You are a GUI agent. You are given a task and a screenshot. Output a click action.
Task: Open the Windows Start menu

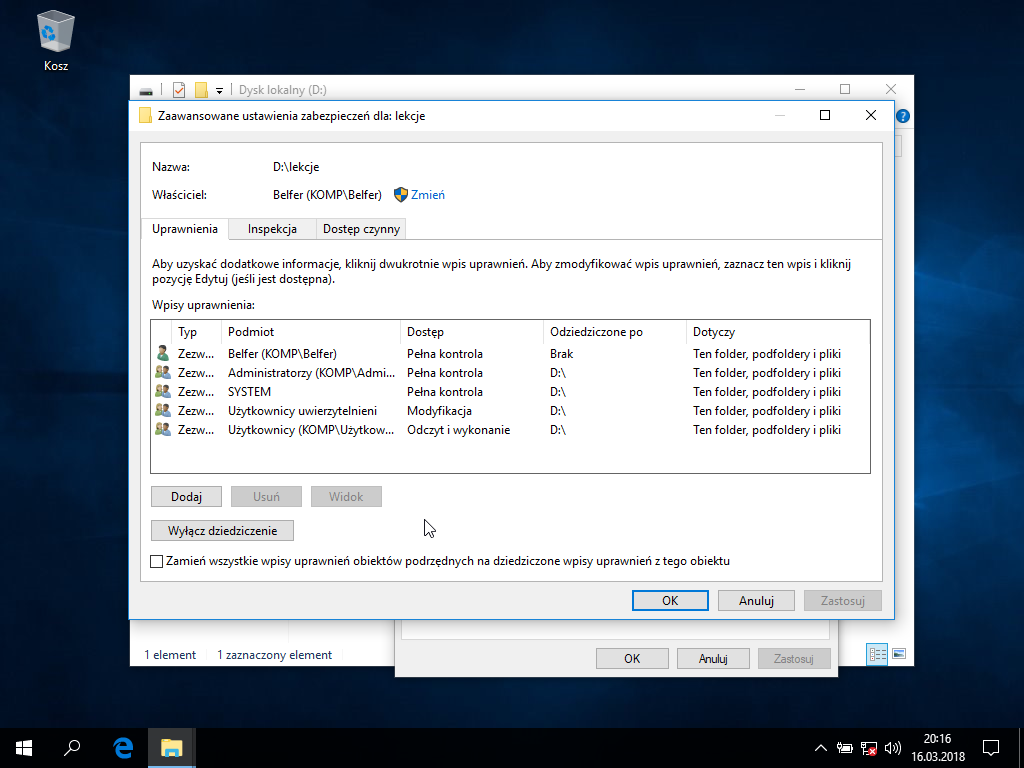click(x=24, y=748)
